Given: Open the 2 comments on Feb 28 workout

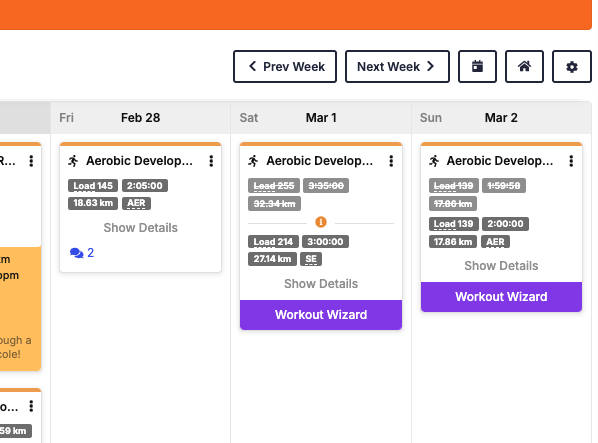Looking at the screenshot, I should pos(82,253).
